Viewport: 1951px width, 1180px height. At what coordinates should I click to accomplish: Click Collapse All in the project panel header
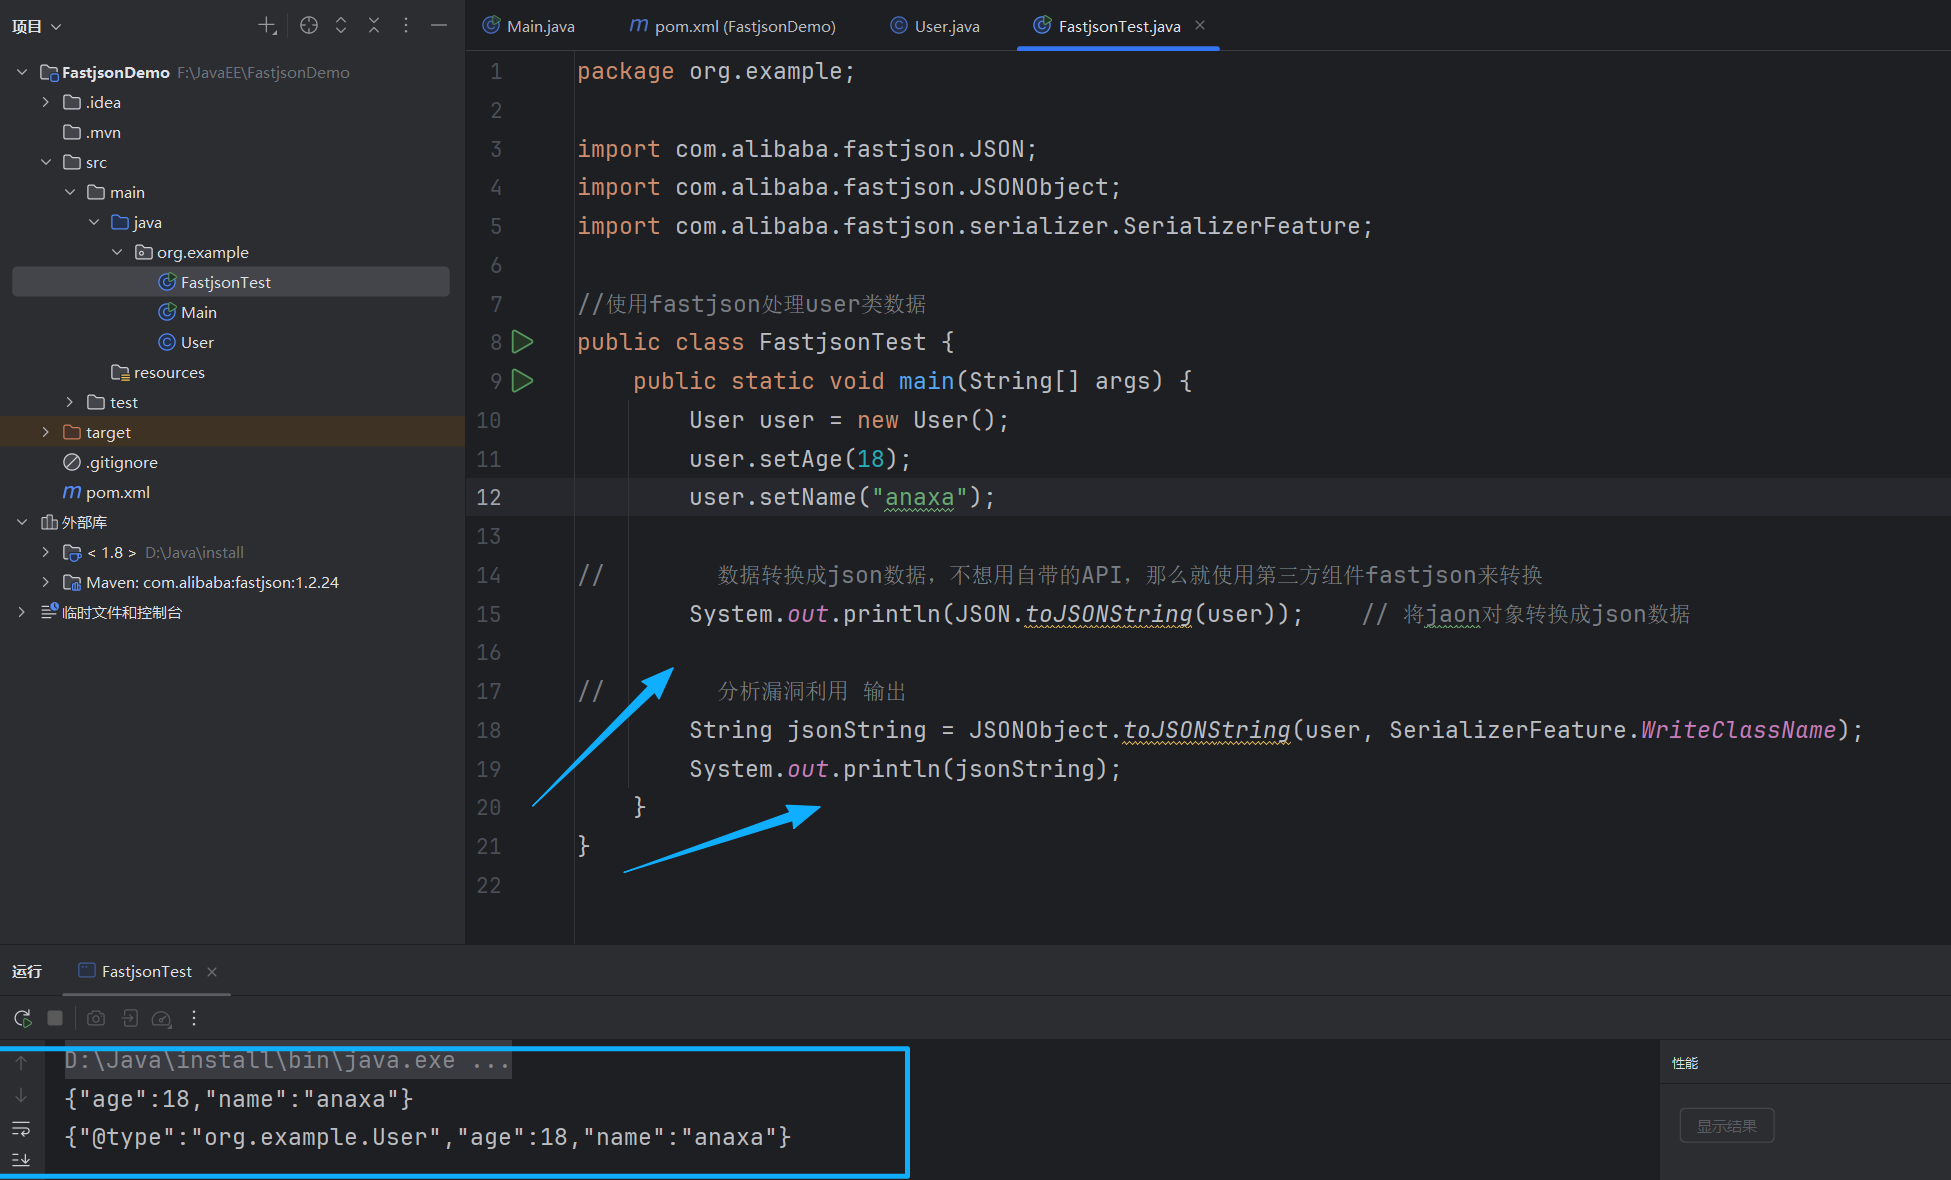tap(373, 26)
